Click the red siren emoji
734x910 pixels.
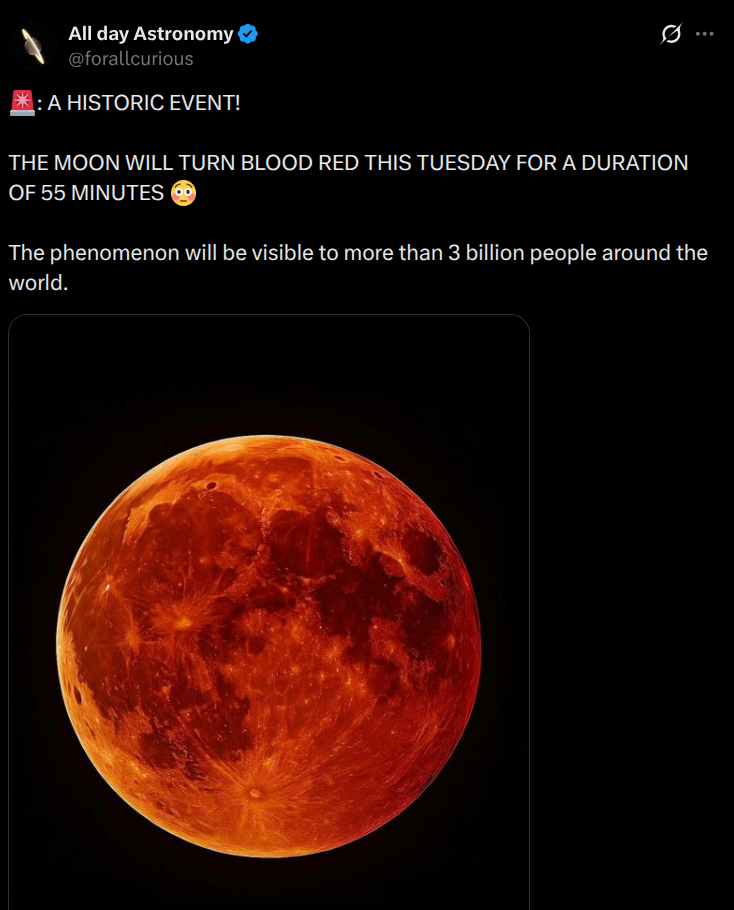click(x=22, y=102)
